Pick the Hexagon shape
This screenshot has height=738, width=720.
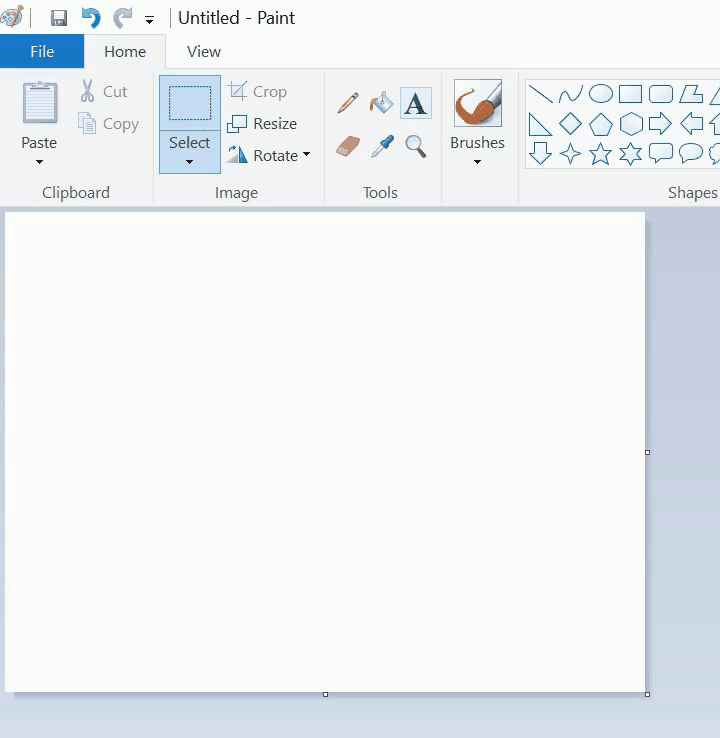click(x=631, y=124)
